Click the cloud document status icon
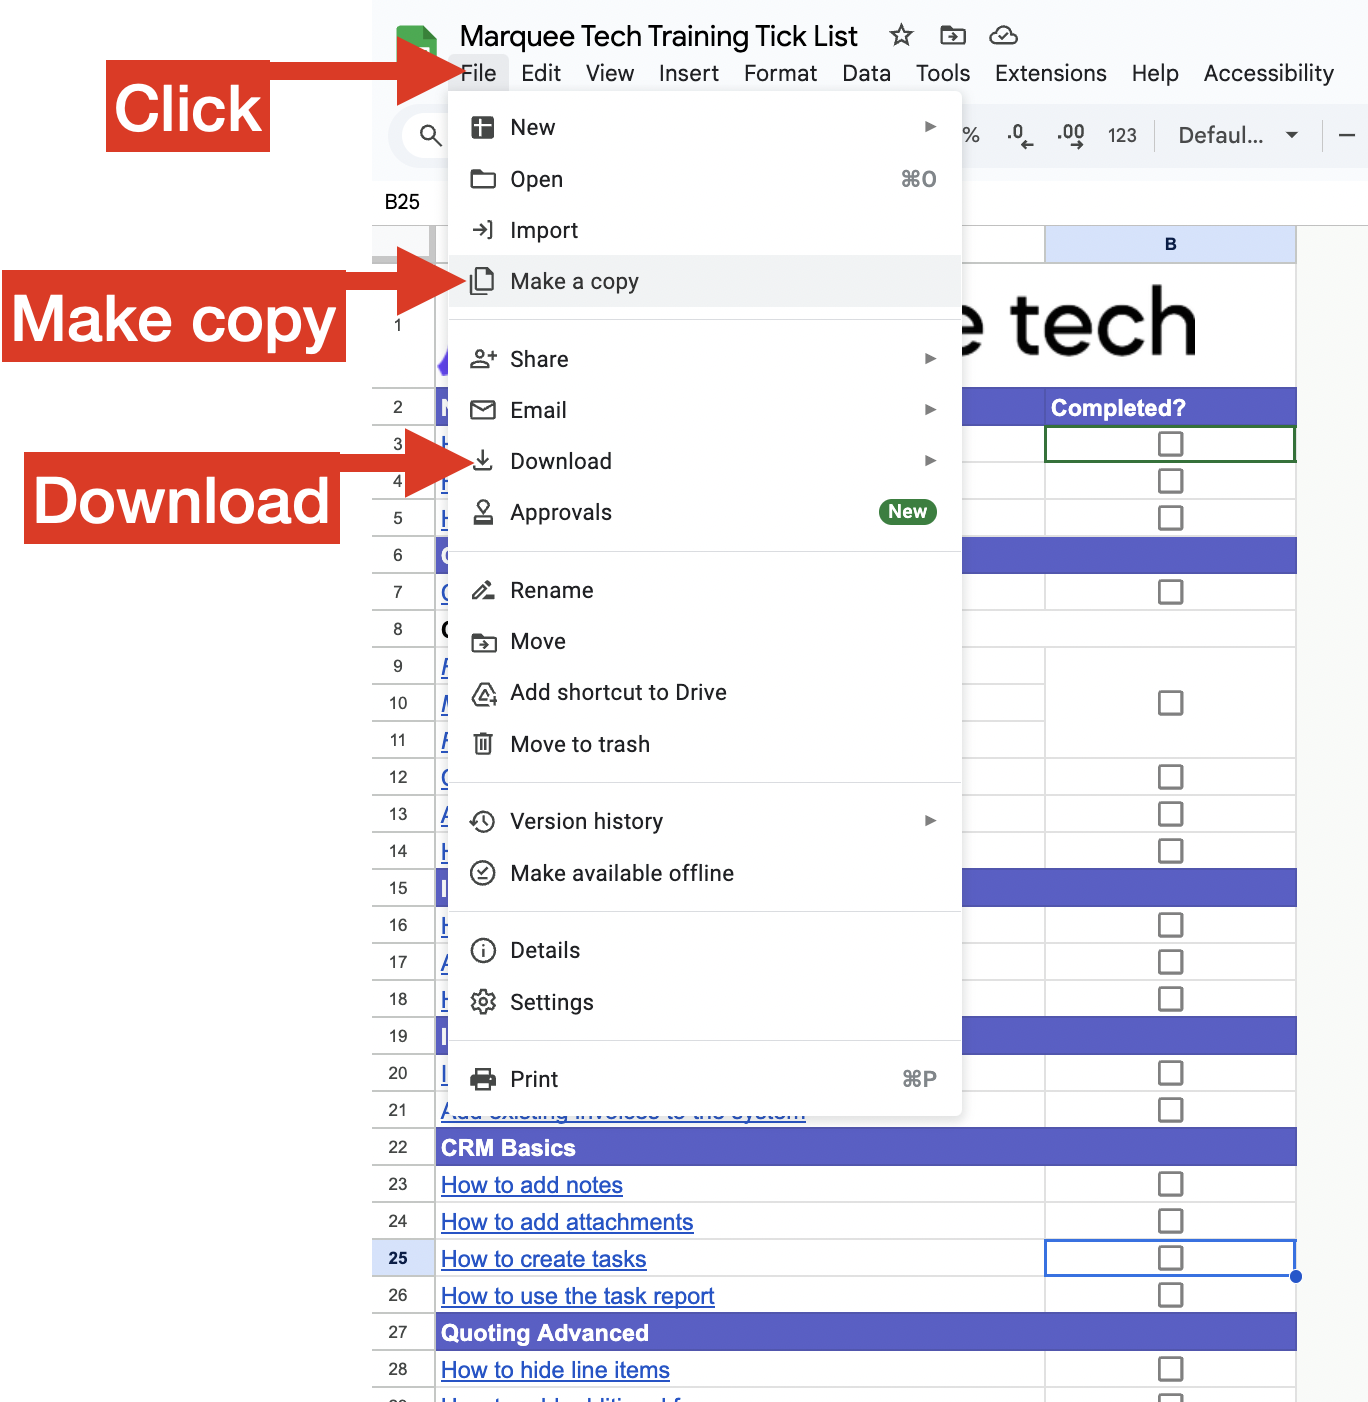This screenshot has height=1402, width=1368. pos(1003,36)
